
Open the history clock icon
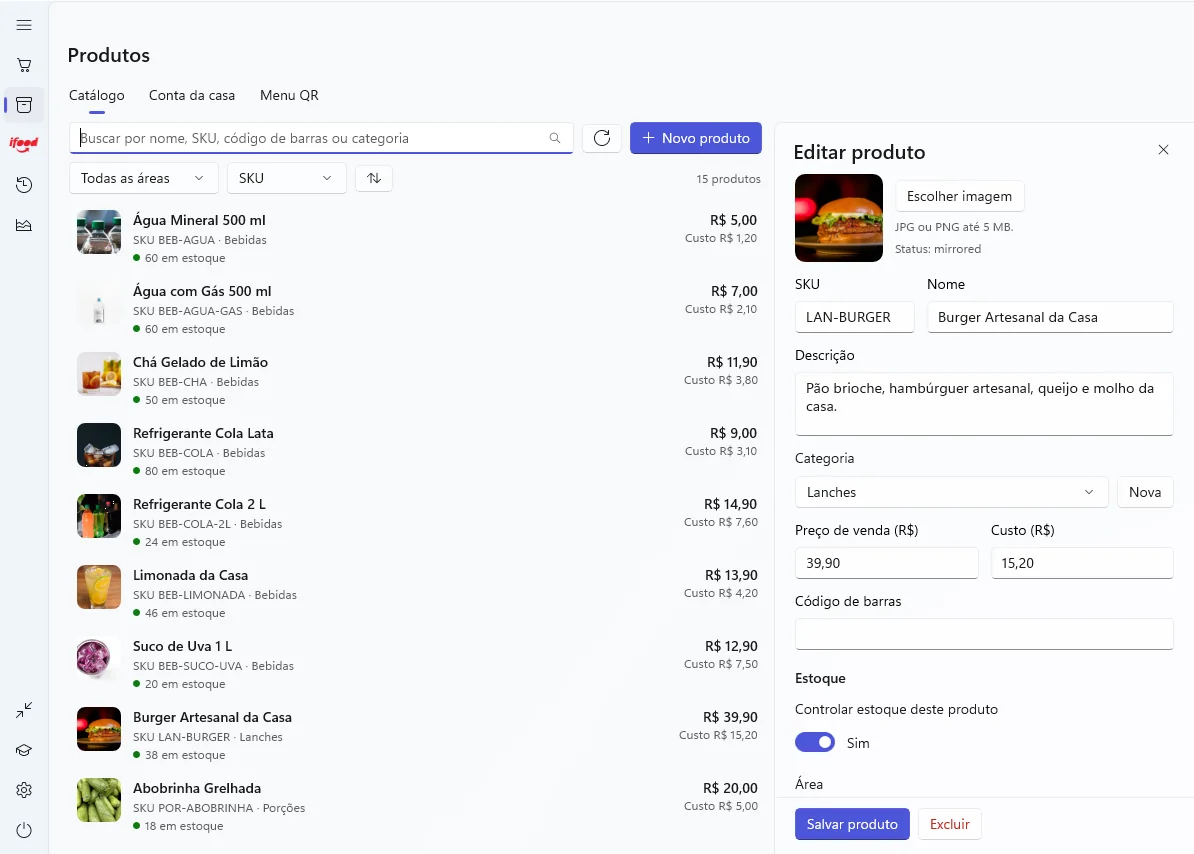(24, 184)
